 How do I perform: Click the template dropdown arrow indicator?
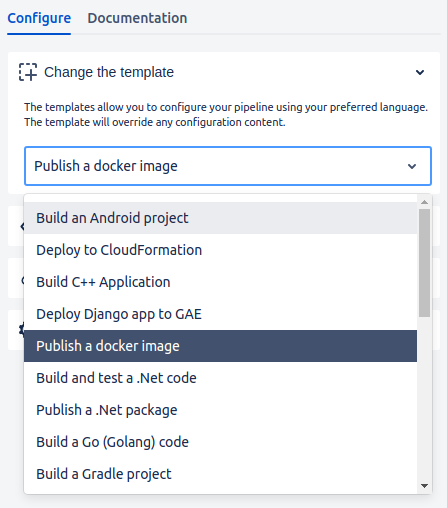[412, 166]
